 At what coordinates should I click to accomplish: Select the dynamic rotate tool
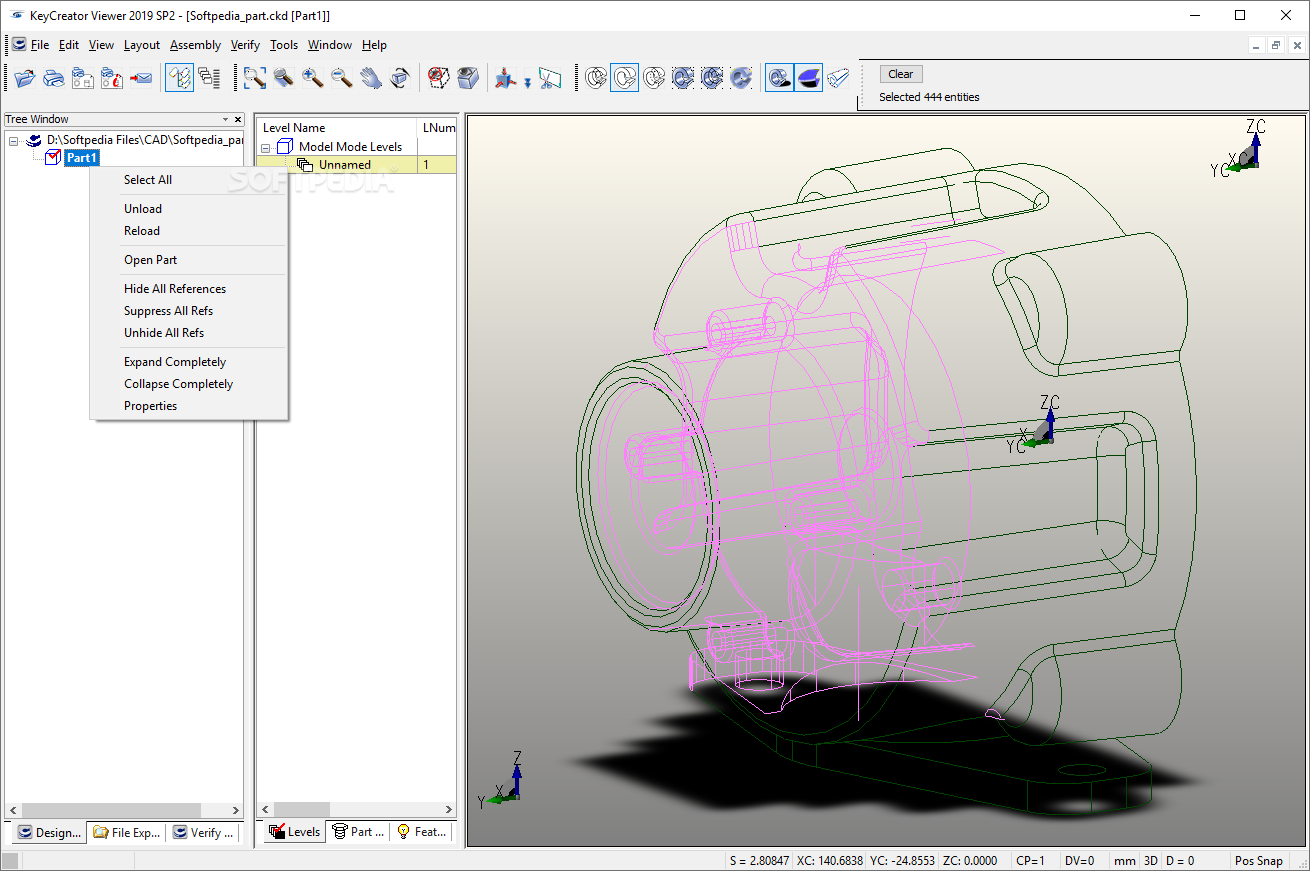(x=400, y=78)
